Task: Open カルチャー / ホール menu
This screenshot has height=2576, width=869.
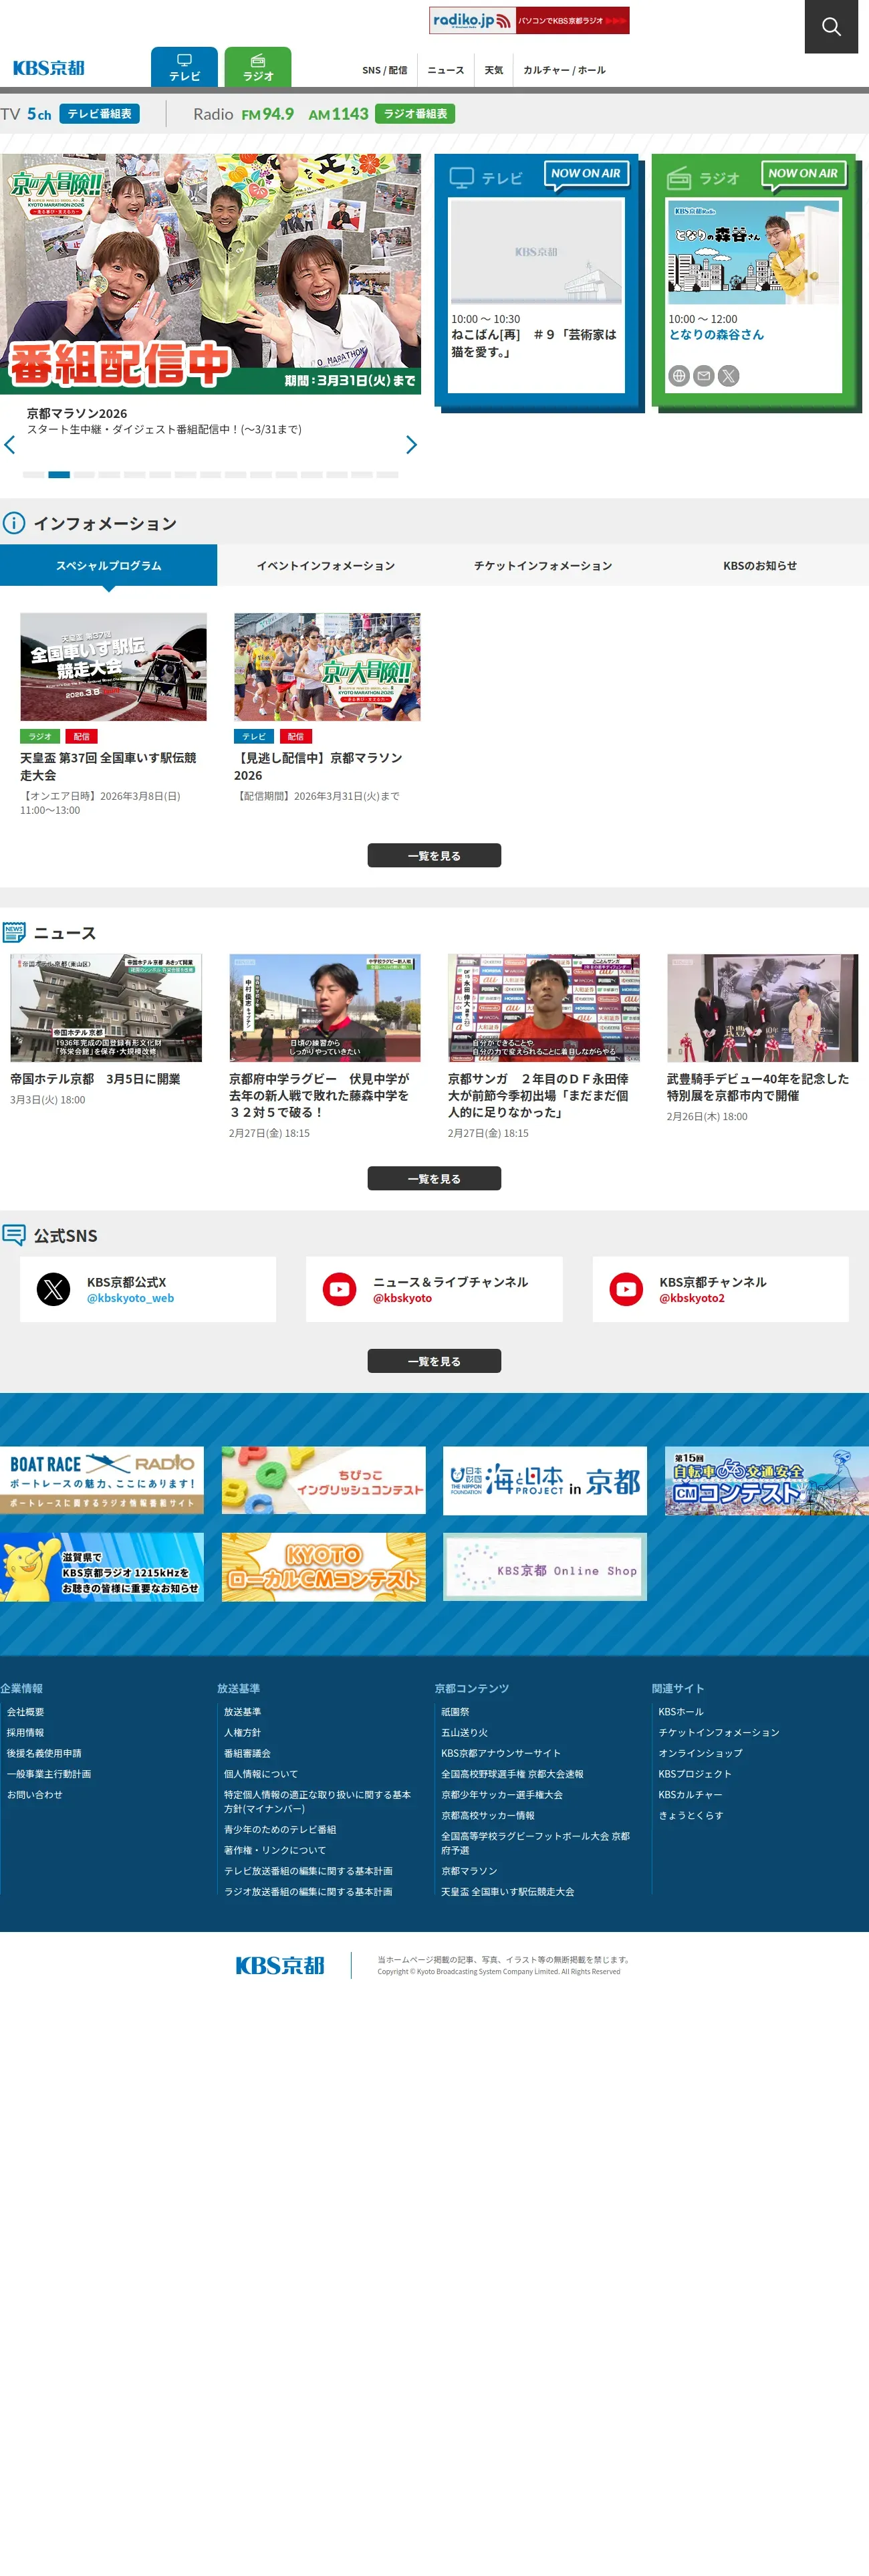Action: (x=564, y=70)
